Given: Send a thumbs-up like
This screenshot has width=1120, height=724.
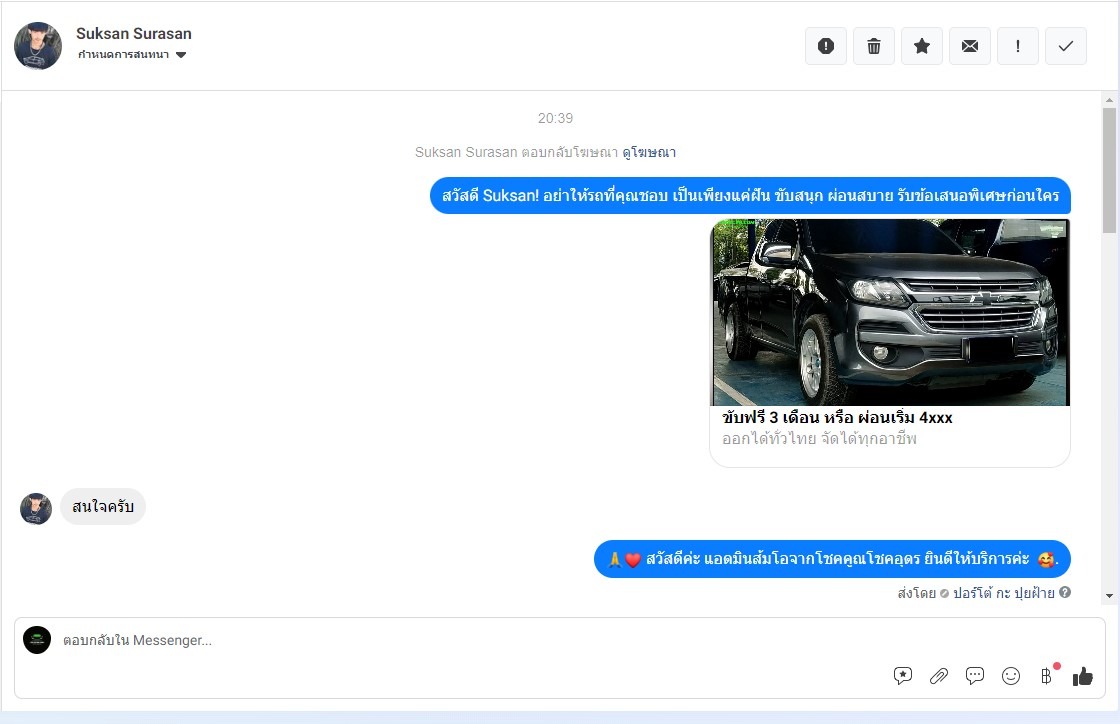Looking at the screenshot, I should pyautogui.click(x=1083, y=676).
